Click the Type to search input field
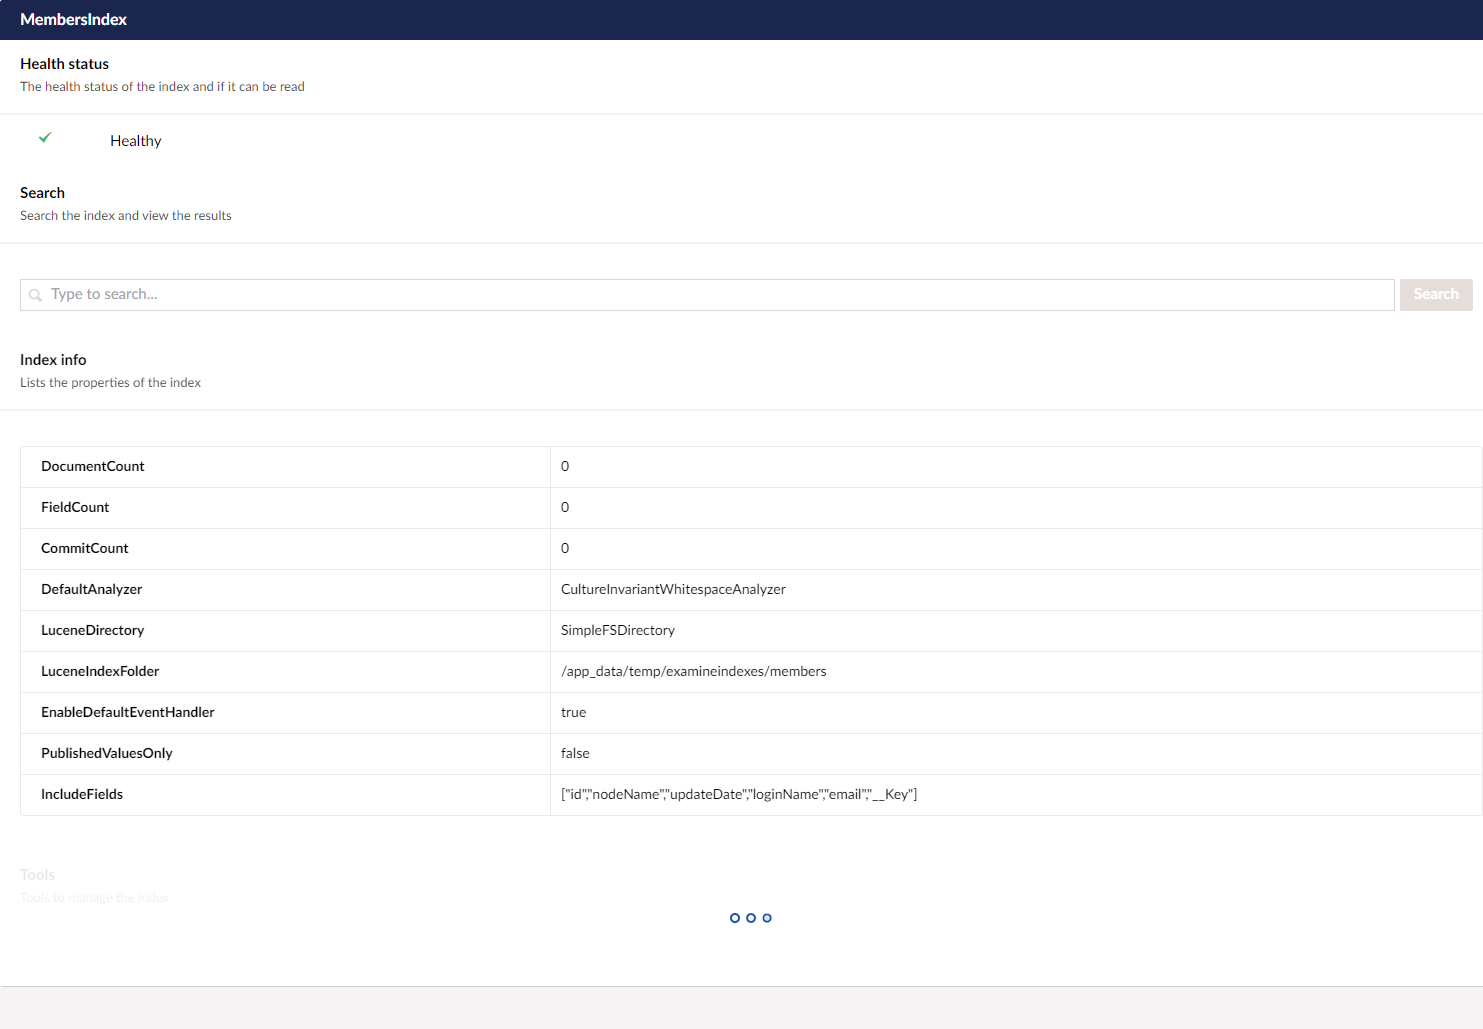The image size is (1483, 1029). 400,294
